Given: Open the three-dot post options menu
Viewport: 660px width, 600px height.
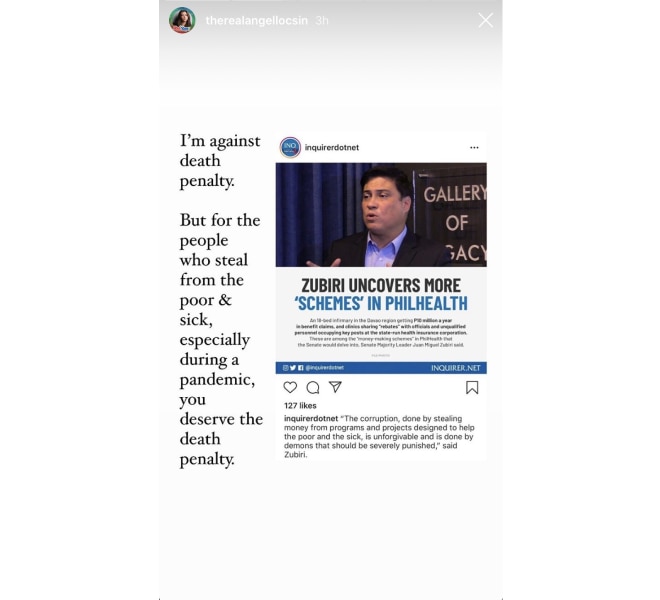Looking at the screenshot, I should 474,147.
